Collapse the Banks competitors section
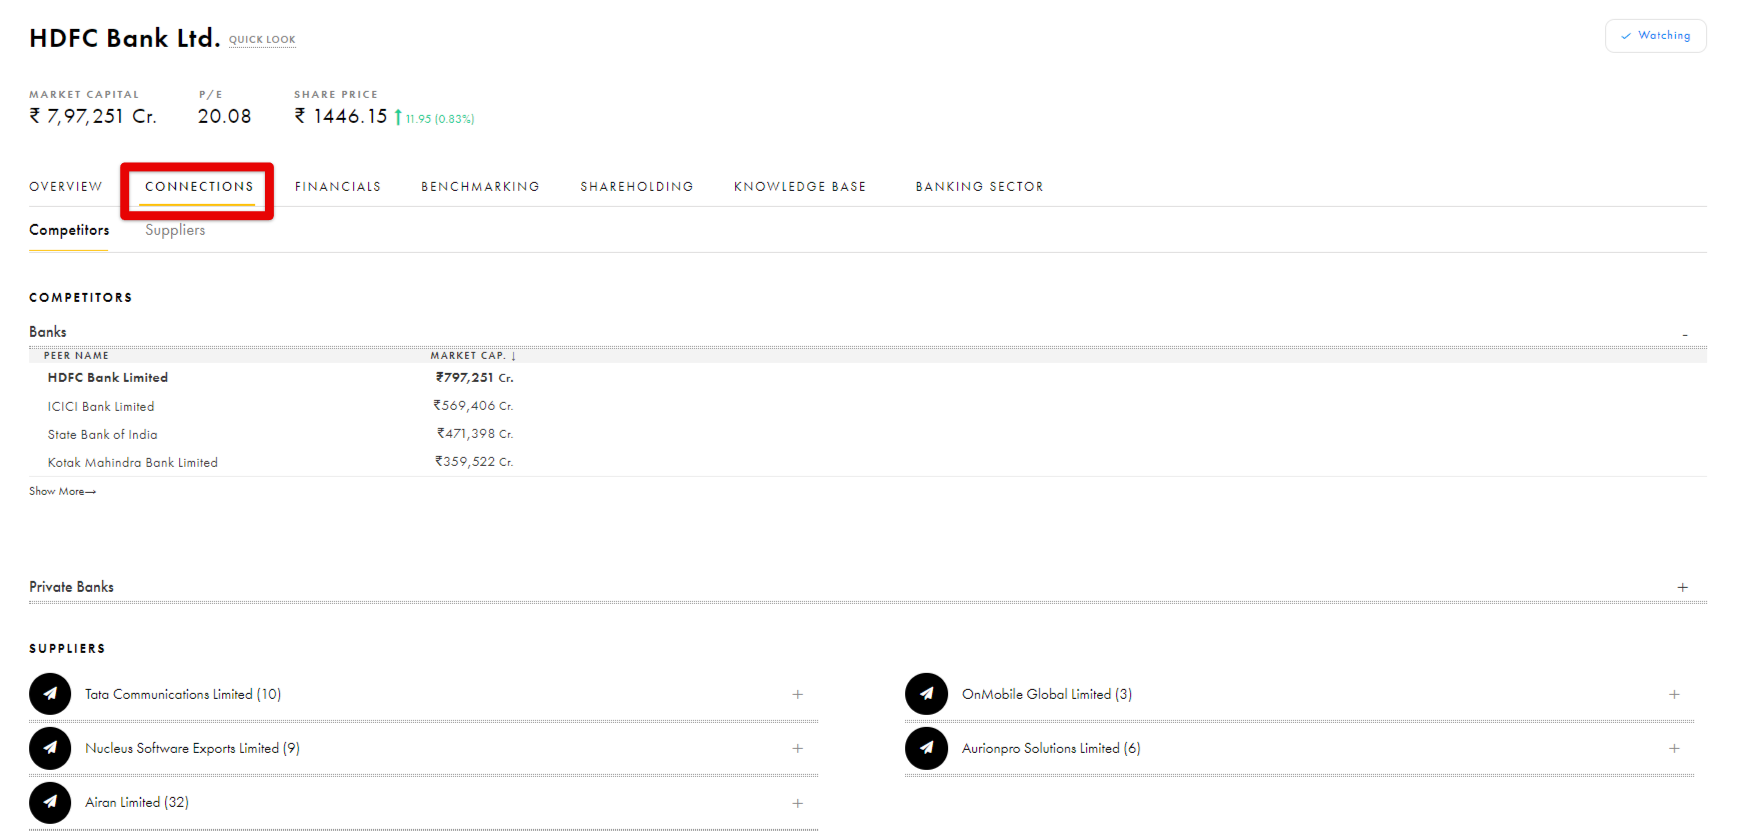This screenshot has height=836, width=1738. (1685, 334)
